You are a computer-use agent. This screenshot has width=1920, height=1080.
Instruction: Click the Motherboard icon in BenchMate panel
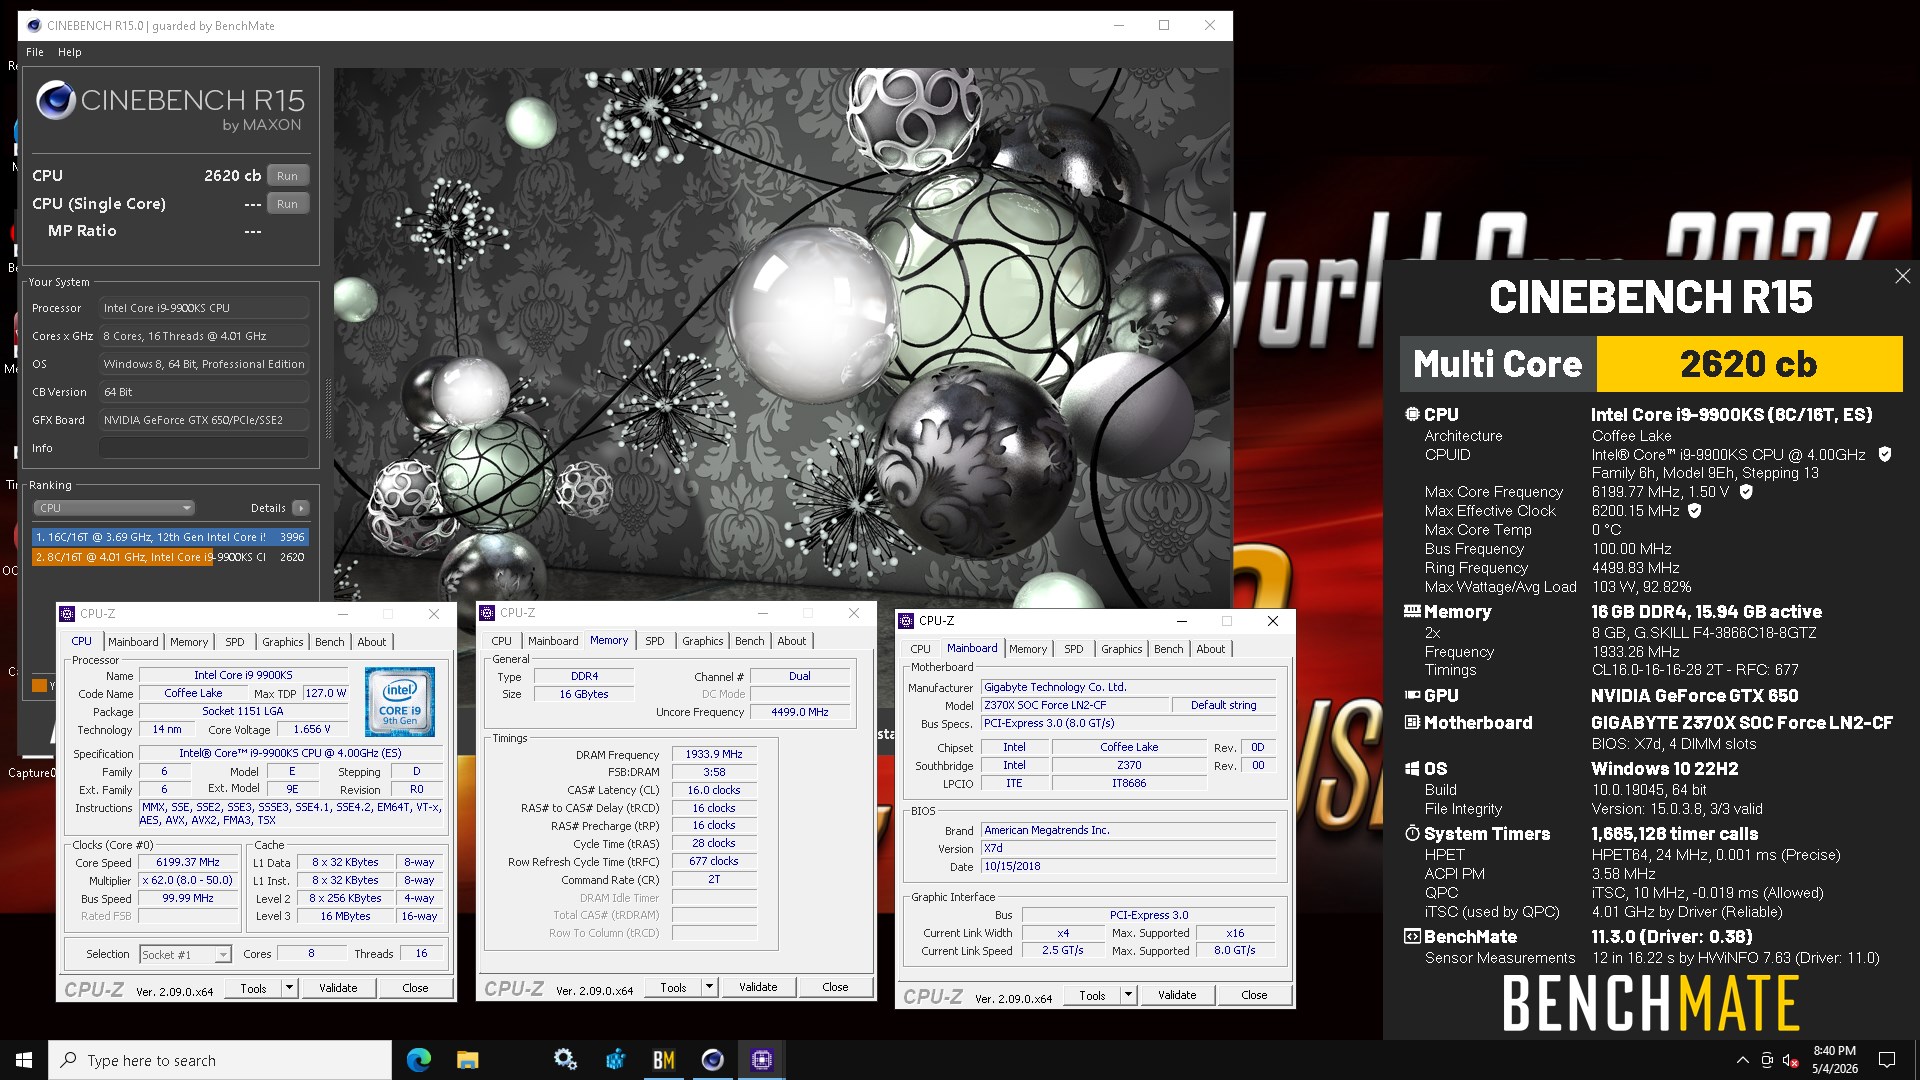pyautogui.click(x=1412, y=722)
